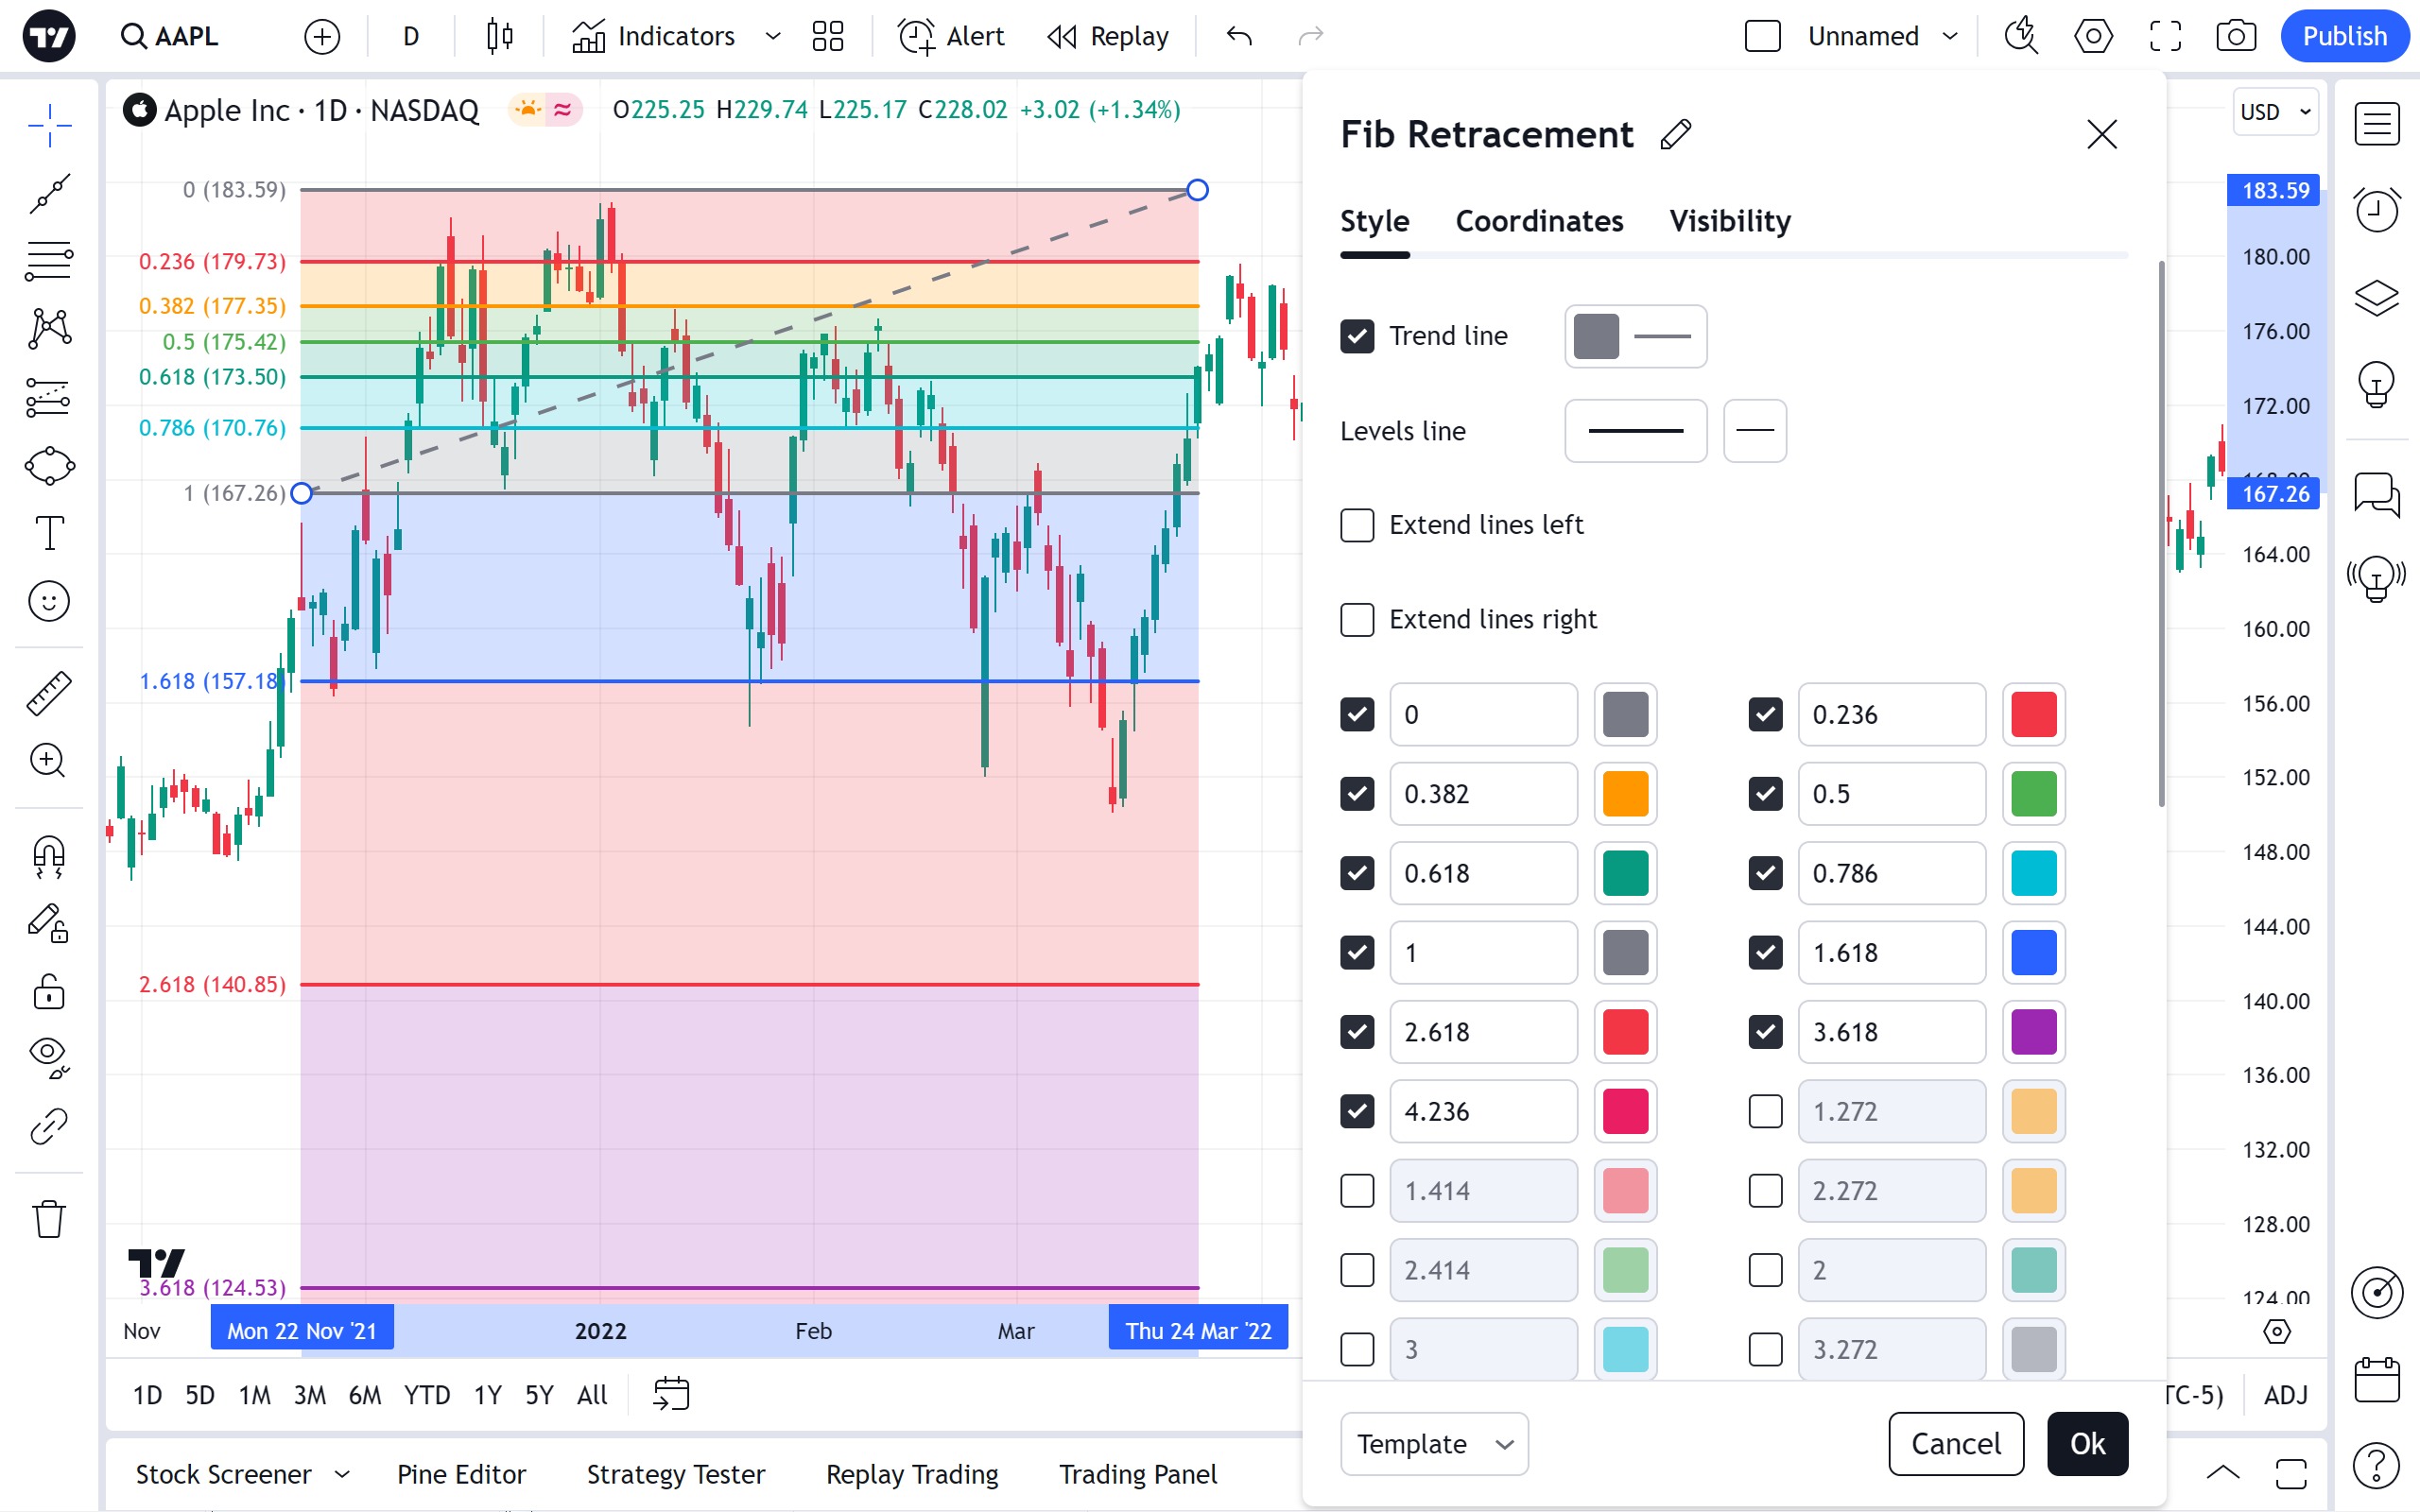Switch to the Visibility tab
The height and width of the screenshot is (1512, 2420).
tap(1729, 221)
